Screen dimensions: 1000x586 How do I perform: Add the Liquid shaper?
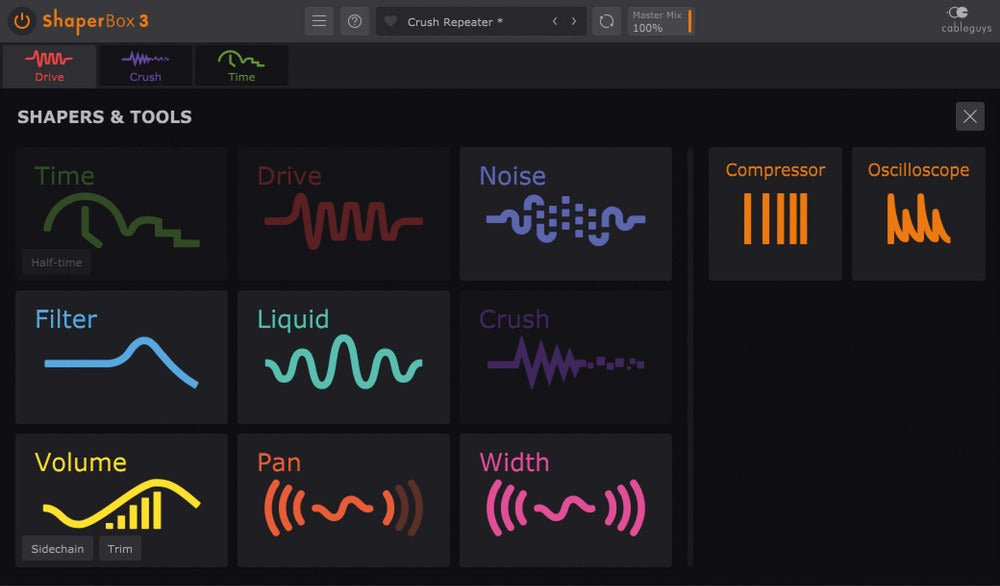(343, 357)
